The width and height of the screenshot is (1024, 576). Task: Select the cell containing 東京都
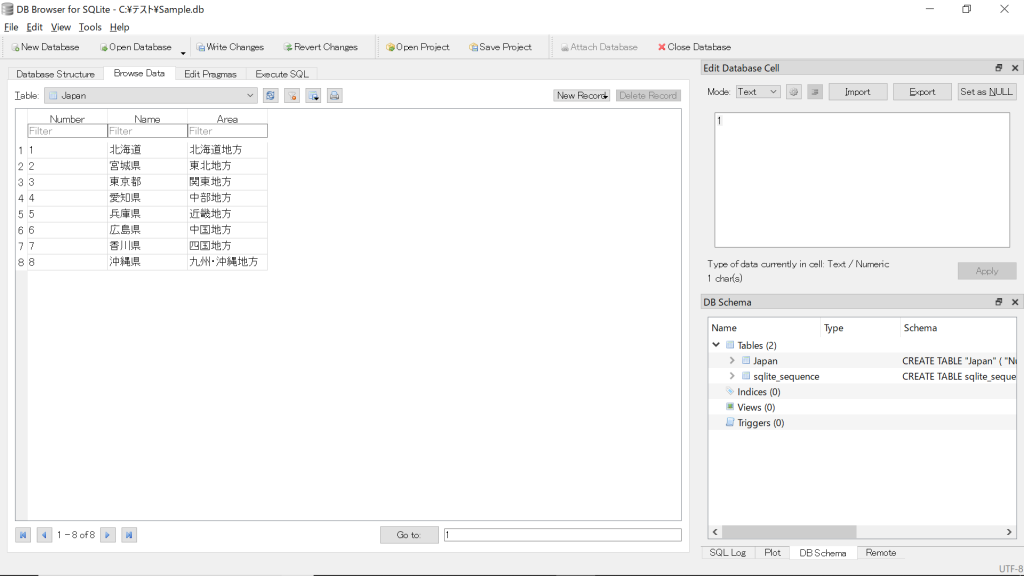[148, 182]
